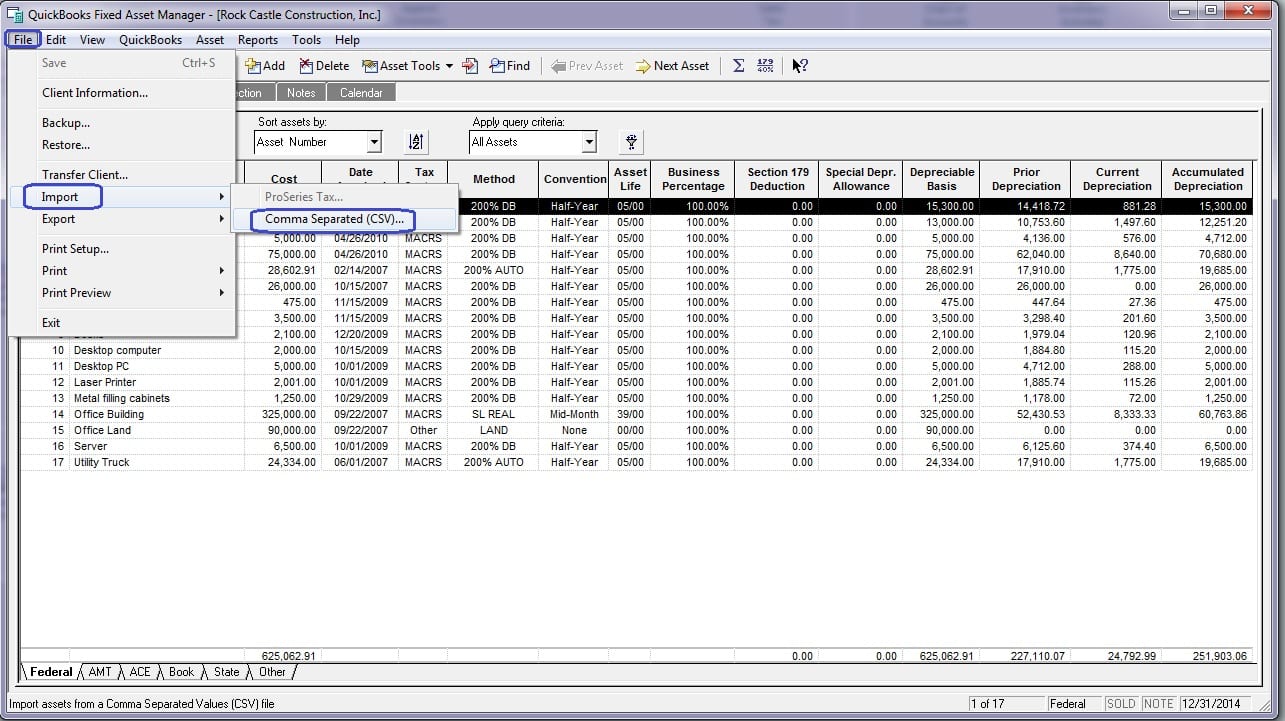
Task: Select the Server asset row
Action: point(637,446)
